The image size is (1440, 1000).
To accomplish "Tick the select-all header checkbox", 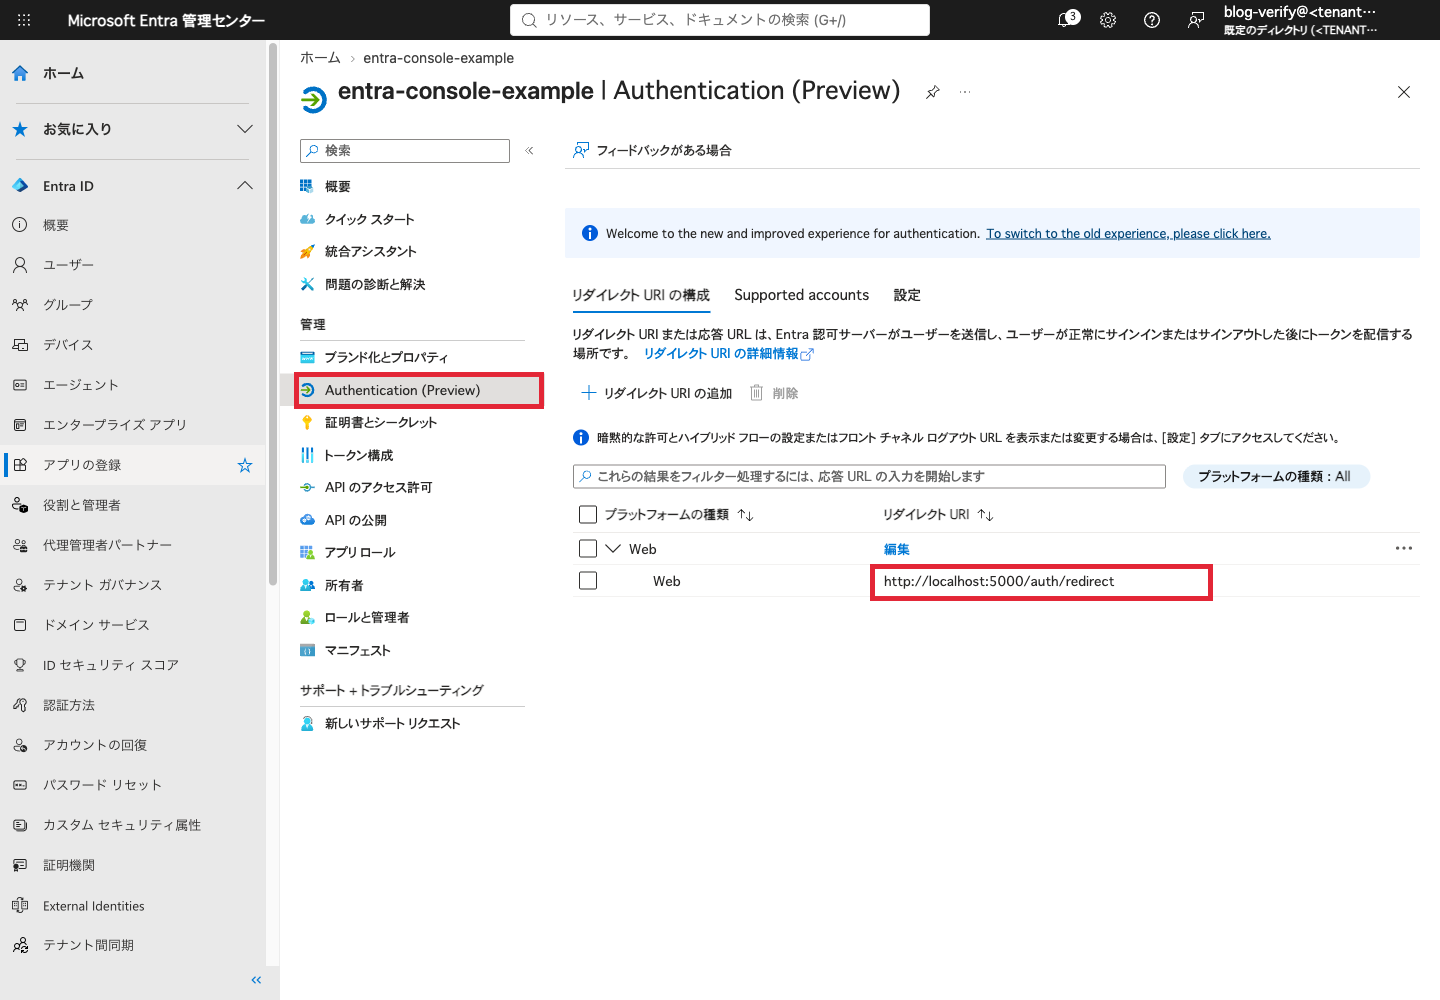I will 588,514.
